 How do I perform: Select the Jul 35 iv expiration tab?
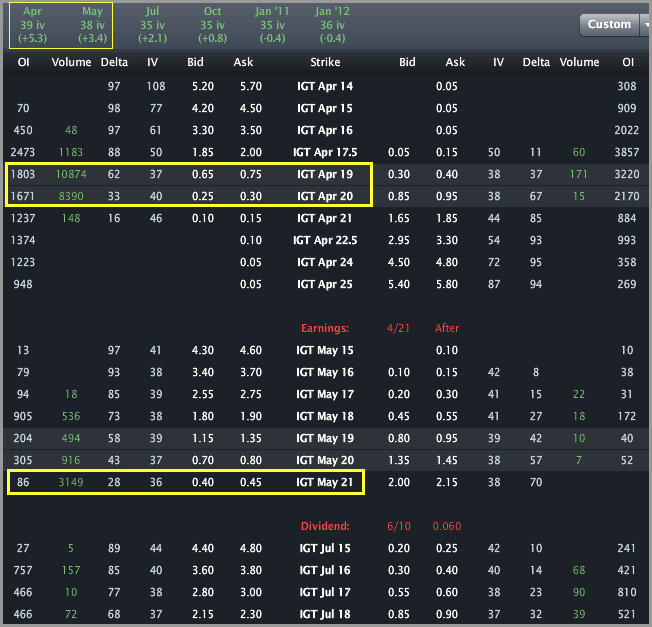point(152,25)
